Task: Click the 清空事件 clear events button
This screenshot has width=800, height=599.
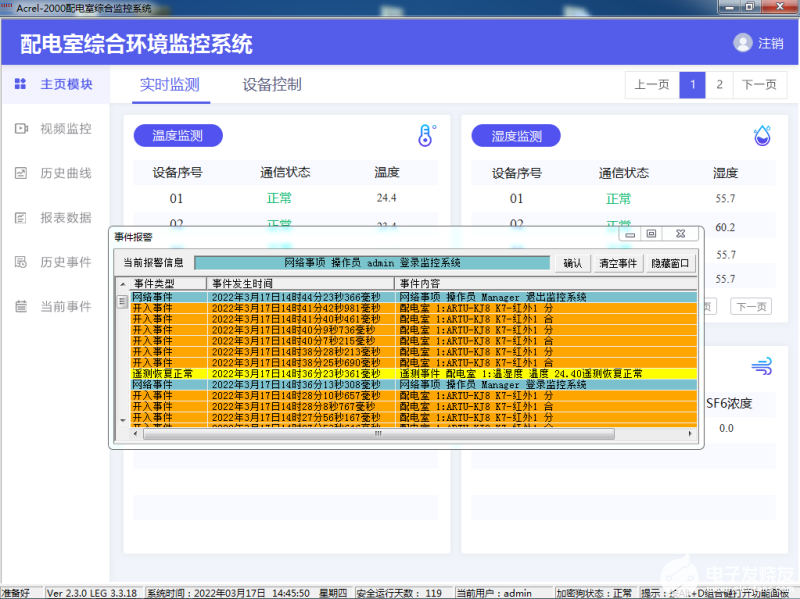Action: 617,263
